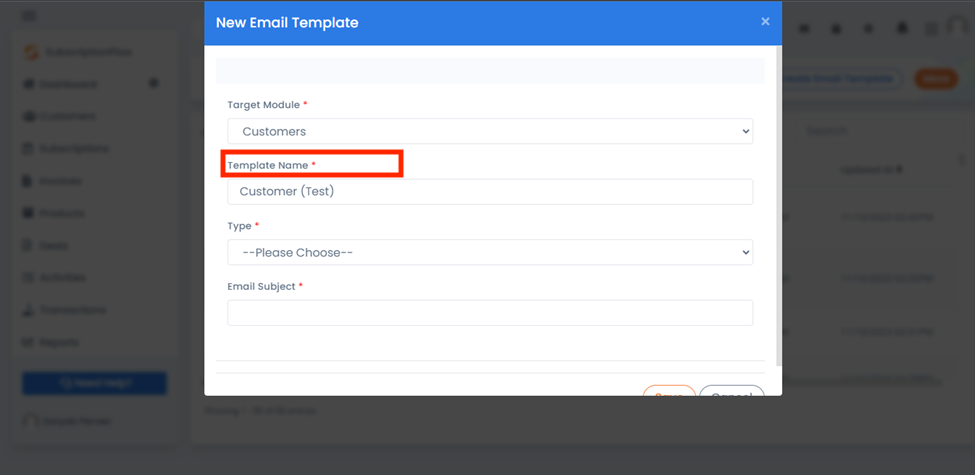
Task: Open the hamburger menu icon
Action: tap(29, 16)
